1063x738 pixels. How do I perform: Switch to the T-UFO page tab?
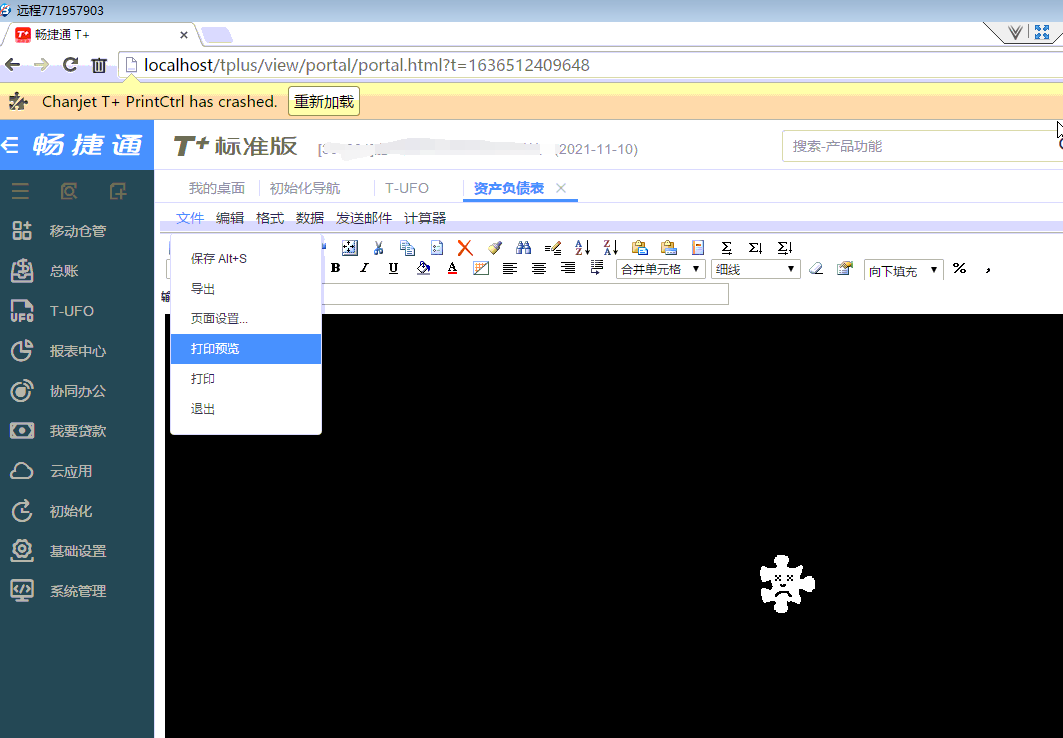(x=407, y=188)
